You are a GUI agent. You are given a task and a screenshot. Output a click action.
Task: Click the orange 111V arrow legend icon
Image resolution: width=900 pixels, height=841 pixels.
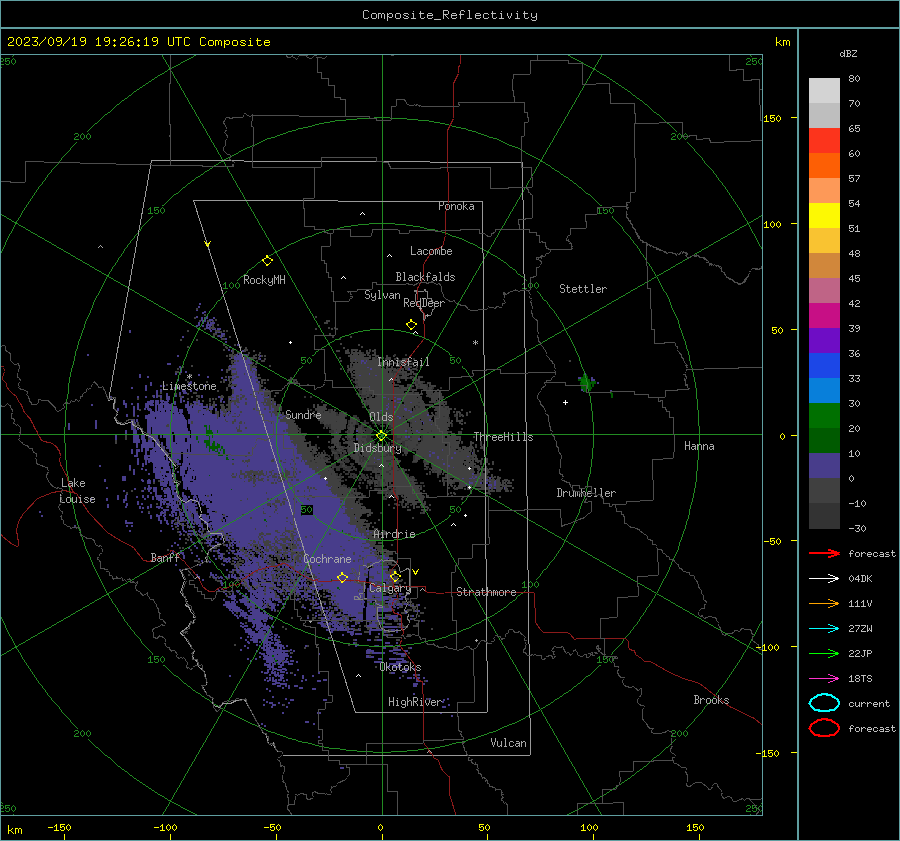coord(825,603)
